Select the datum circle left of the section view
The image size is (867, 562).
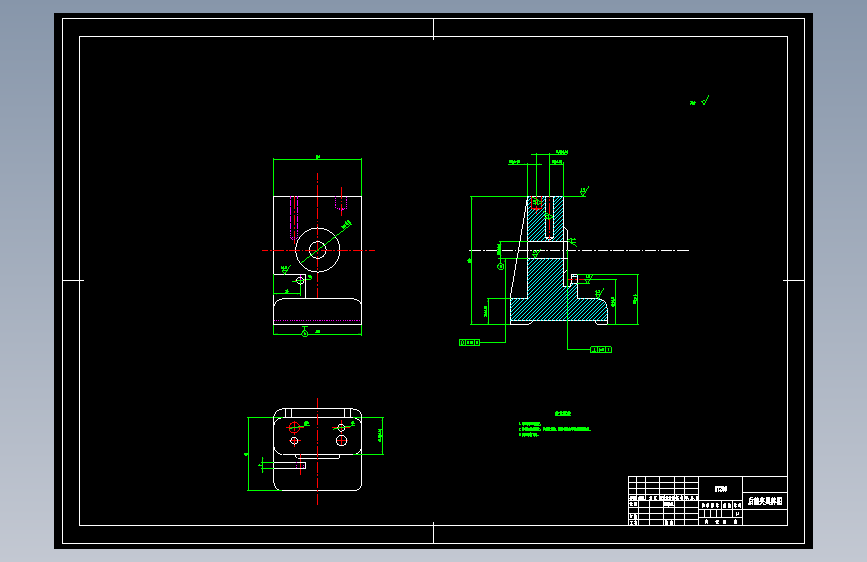[x=500, y=267]
